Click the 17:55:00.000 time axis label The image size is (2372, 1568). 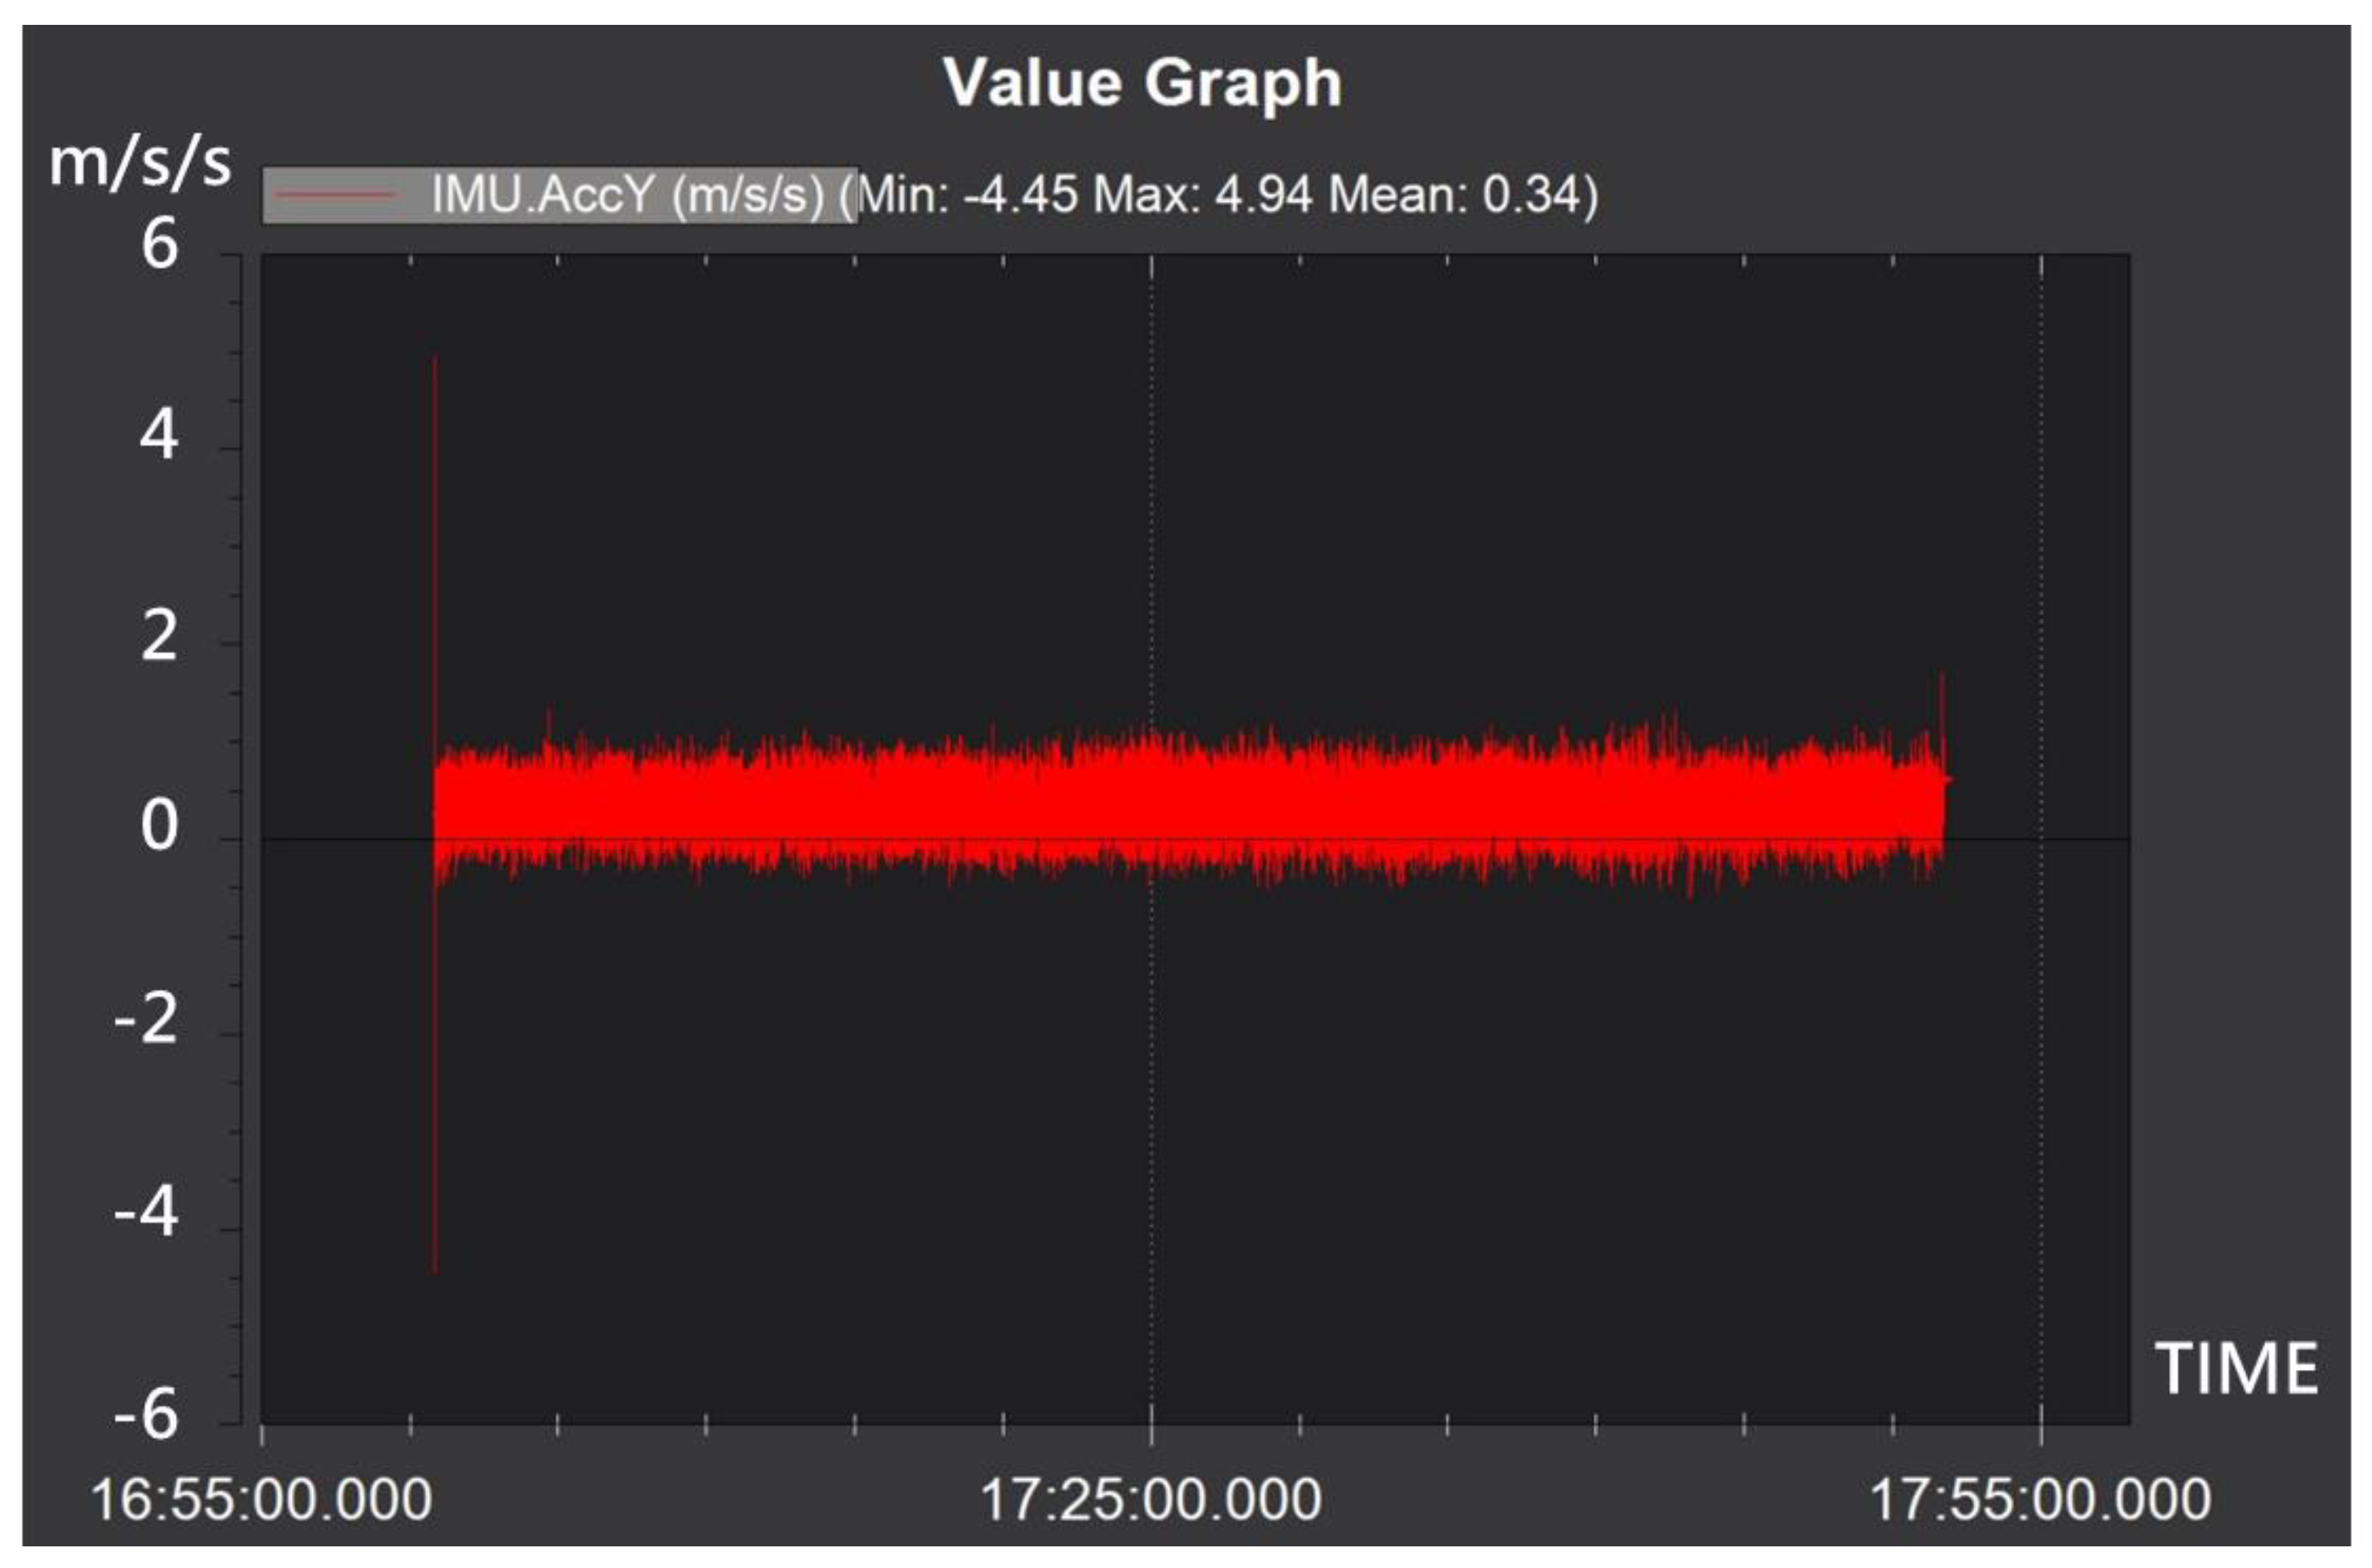coord(2040,1500)
